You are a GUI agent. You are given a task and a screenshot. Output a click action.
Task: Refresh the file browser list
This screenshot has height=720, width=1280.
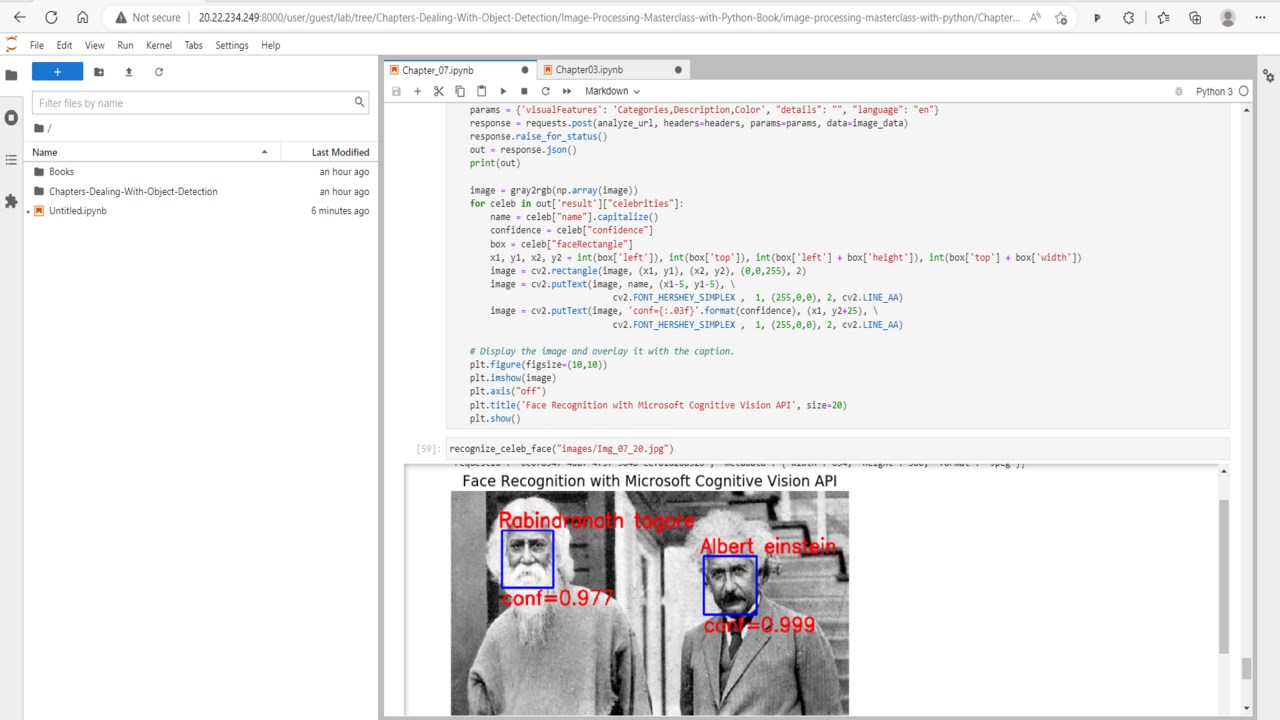159,72
